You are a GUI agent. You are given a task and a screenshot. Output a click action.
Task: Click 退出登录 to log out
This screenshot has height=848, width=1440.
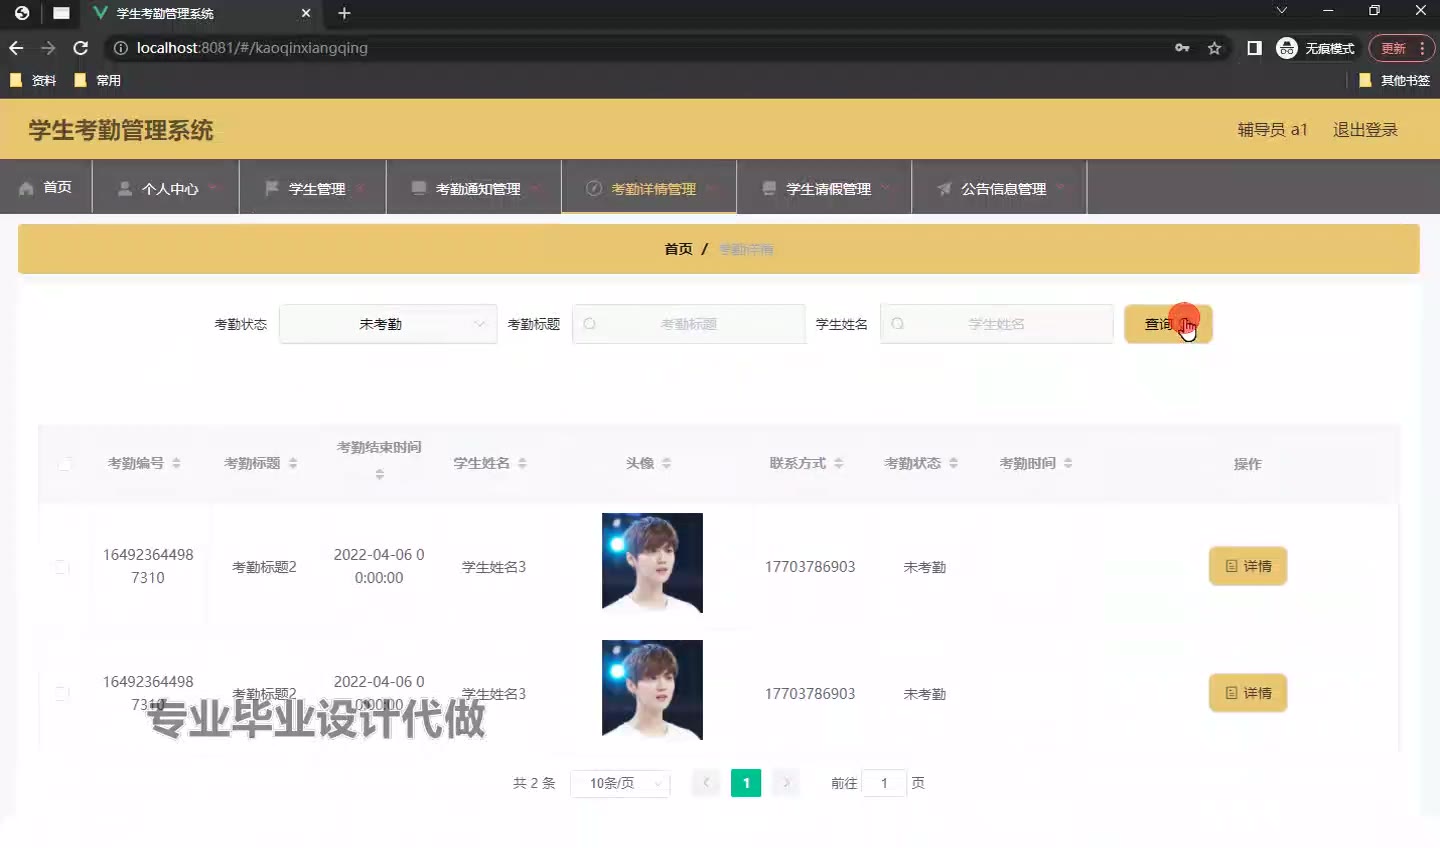(1365, 130)
